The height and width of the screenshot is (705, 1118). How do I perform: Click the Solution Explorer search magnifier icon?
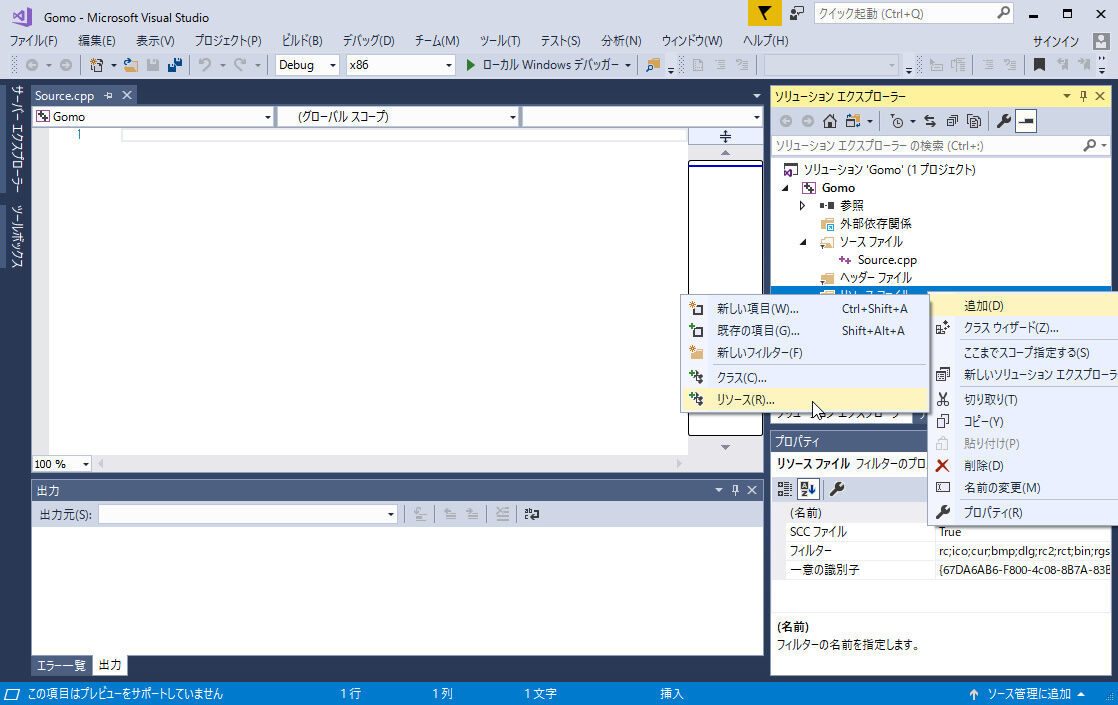(x=1089, y=145)
